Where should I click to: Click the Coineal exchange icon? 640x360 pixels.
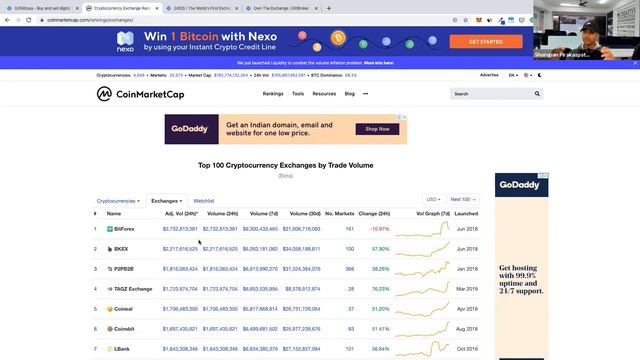(x=110, y=309)
